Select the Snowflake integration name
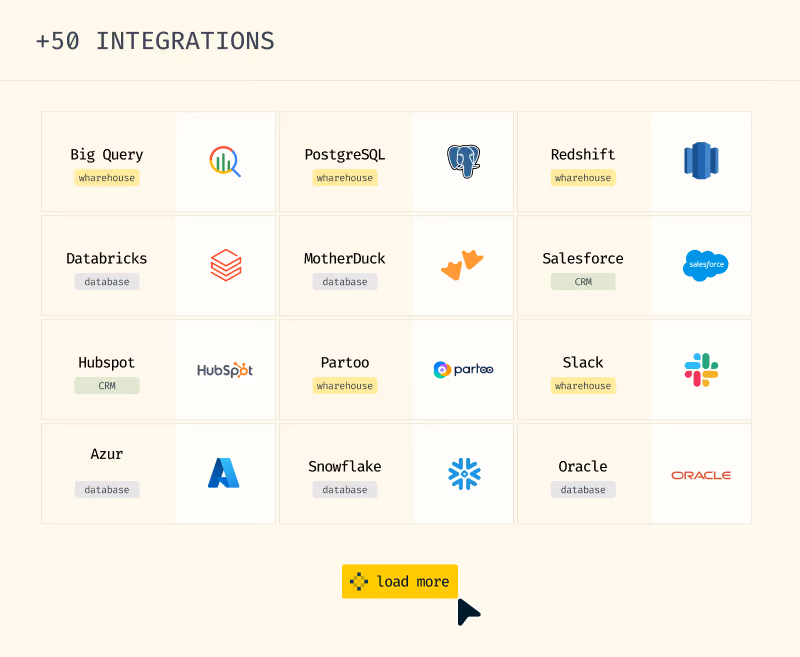The height and width of the screenshot is (657, 800). [x=345, y=467]
